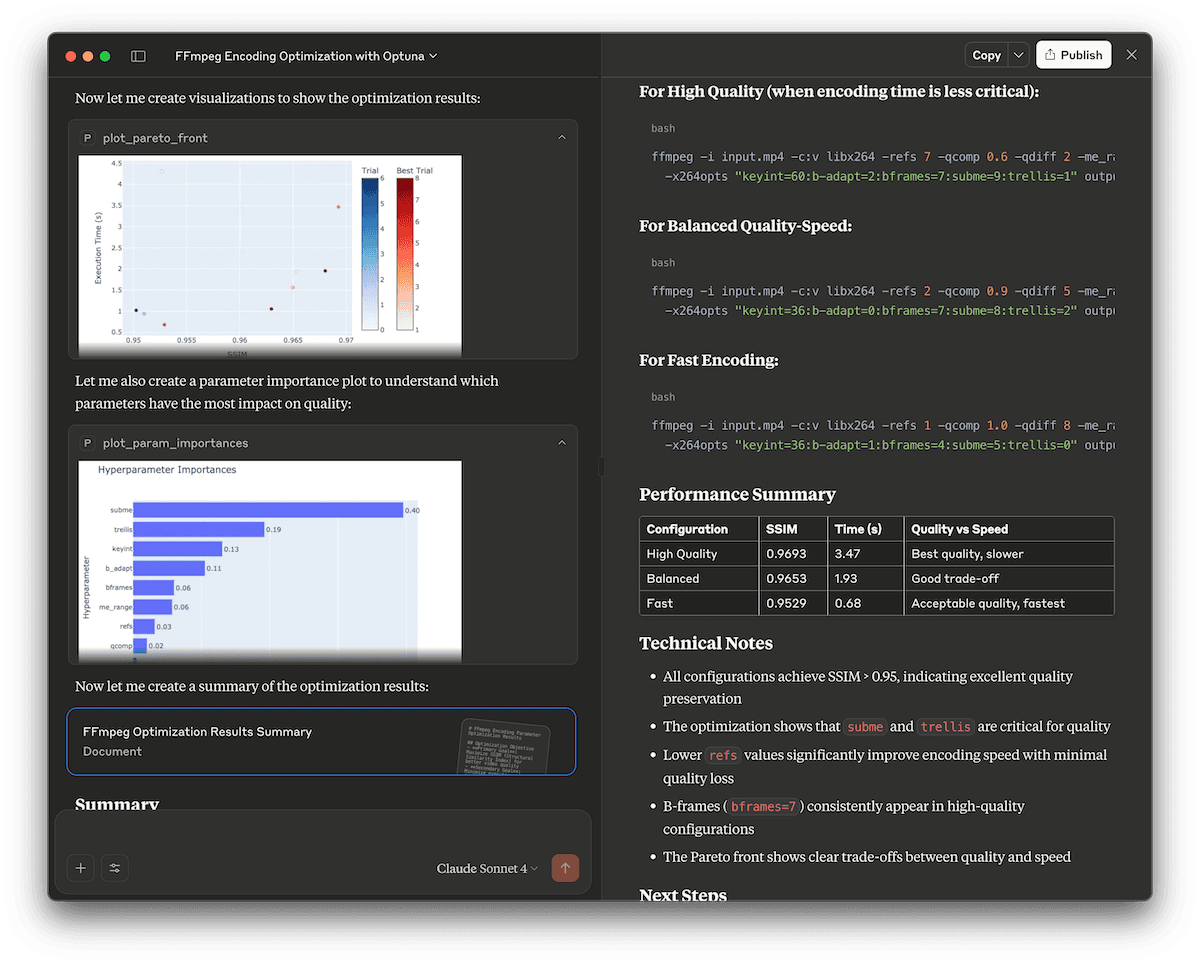Open FFmpeg Optimization Results Summary document
Screen dimensions: 1200x964
pos(321,741)
